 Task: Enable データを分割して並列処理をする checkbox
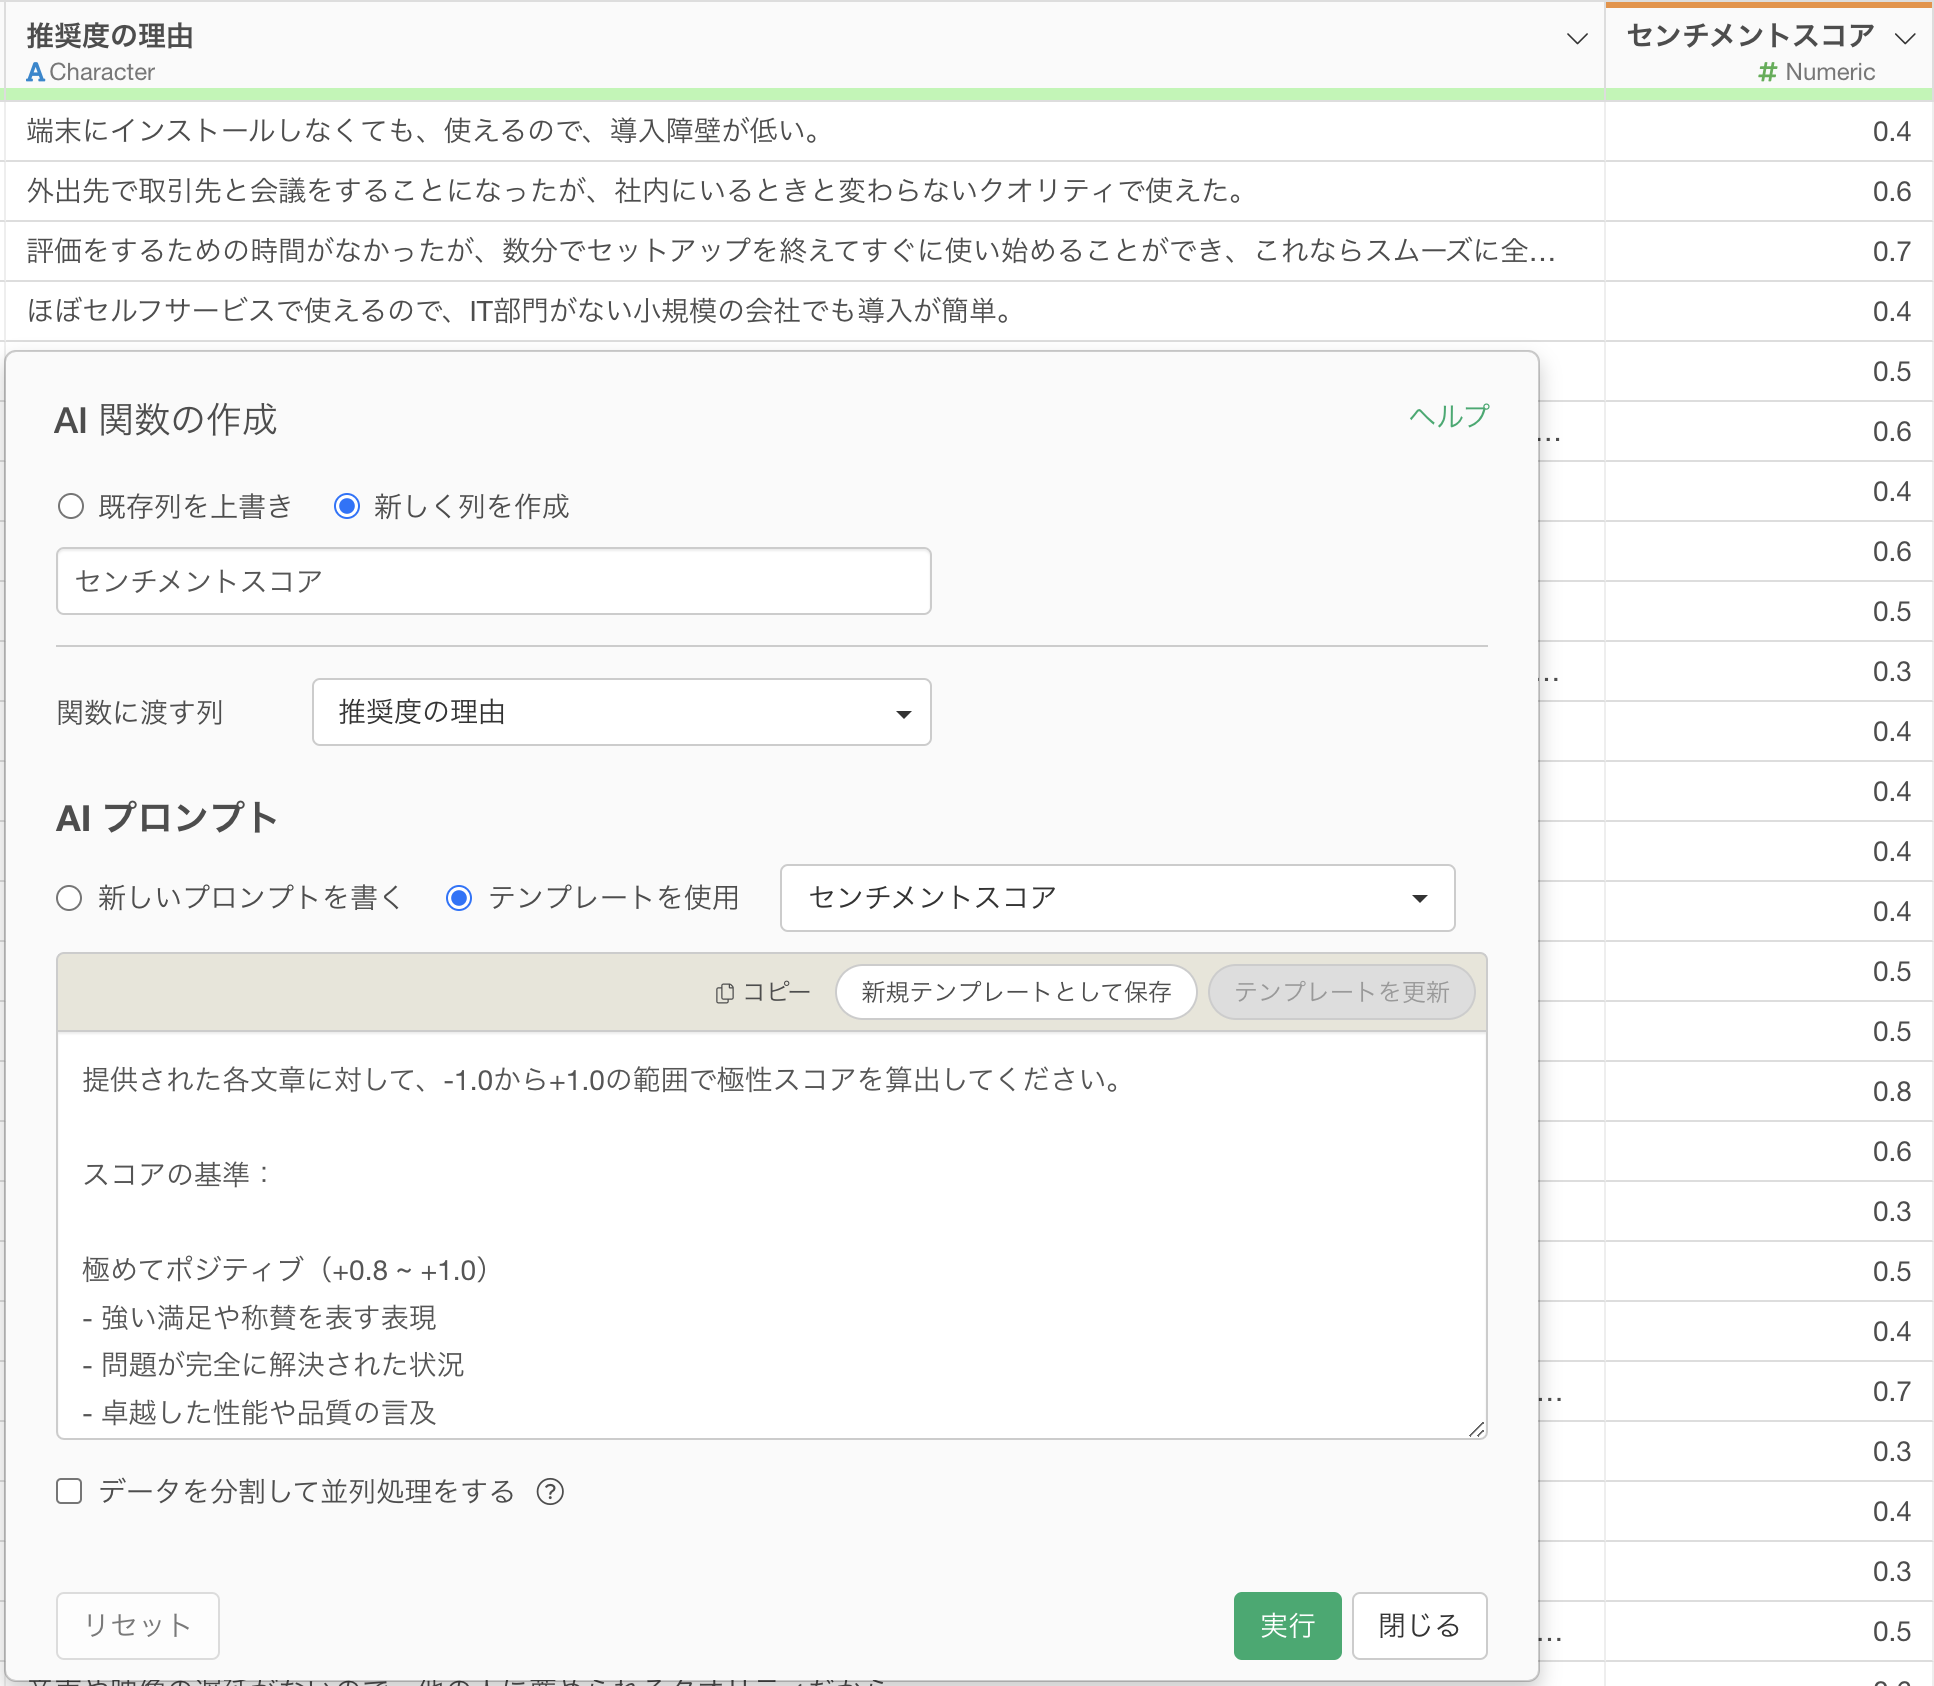[69, 1492]
